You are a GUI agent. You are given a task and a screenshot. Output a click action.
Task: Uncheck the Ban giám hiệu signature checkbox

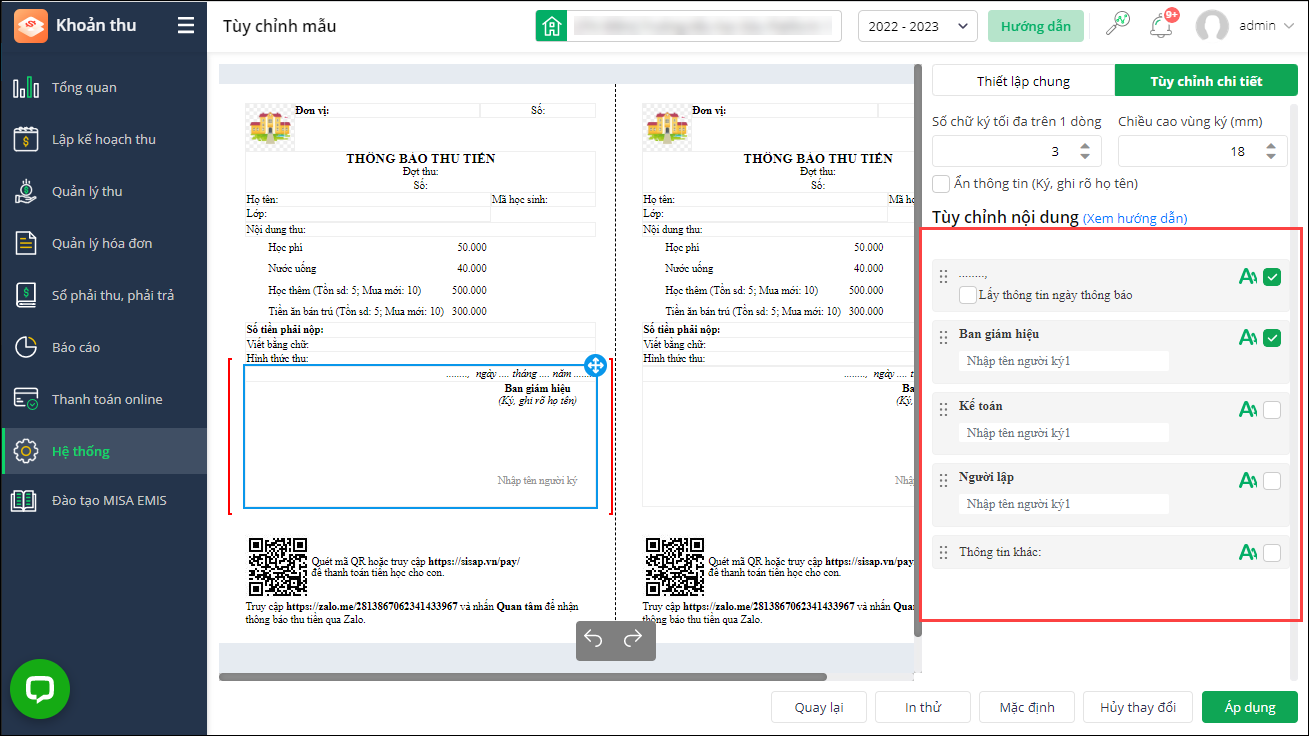(1272, 338)
